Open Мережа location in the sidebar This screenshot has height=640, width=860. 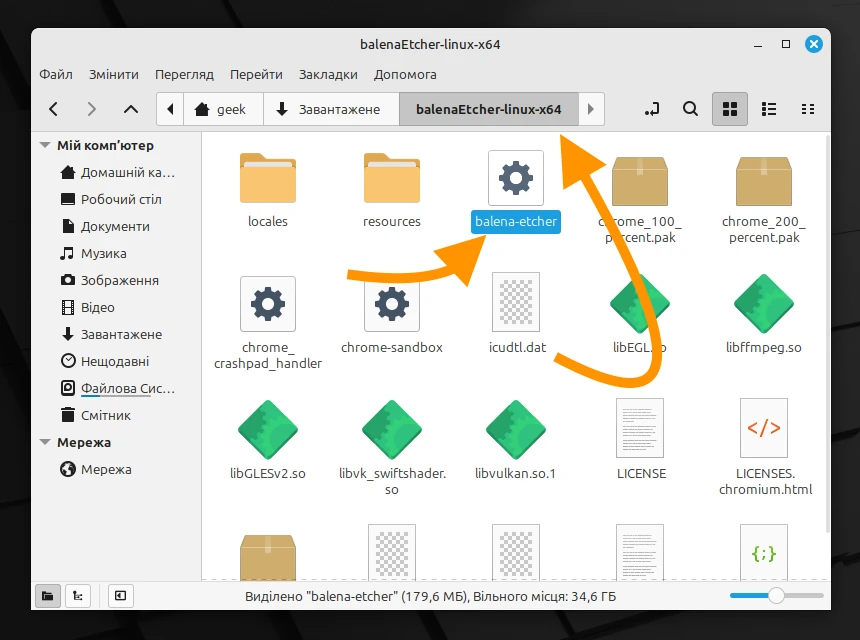click(x=96, y=469)
